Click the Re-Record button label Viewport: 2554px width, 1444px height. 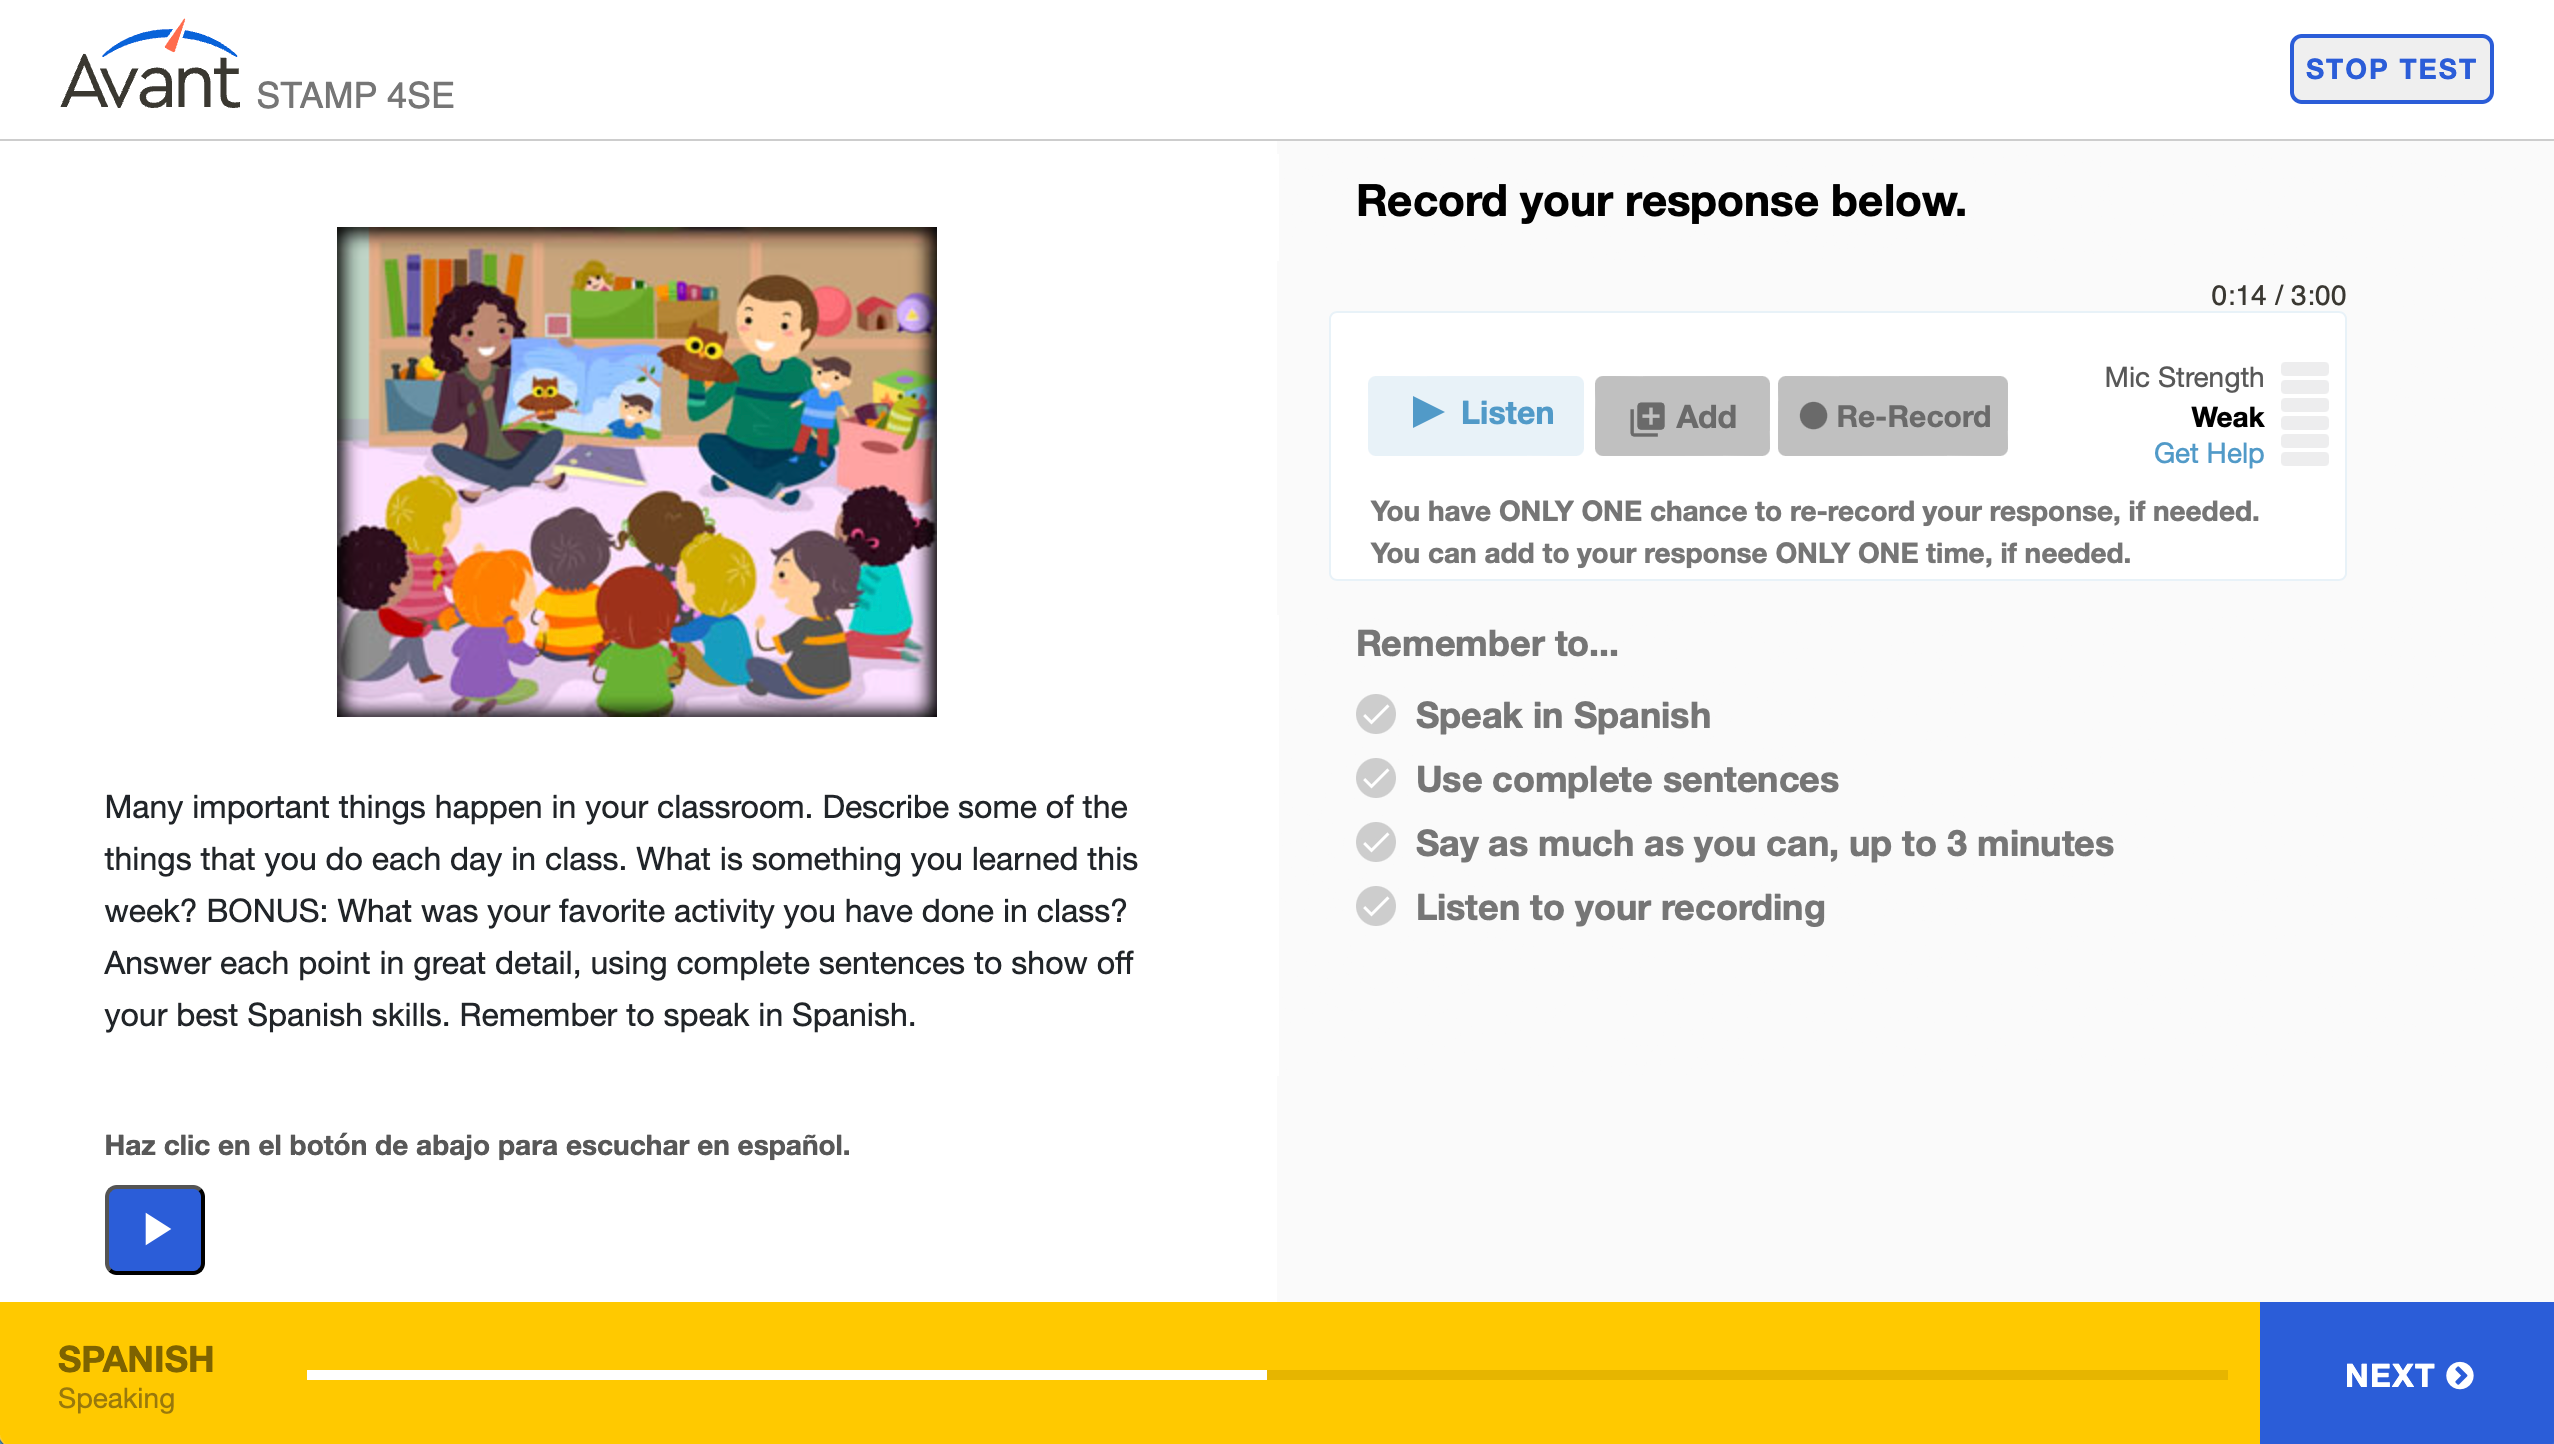[x=1914, y=416]
